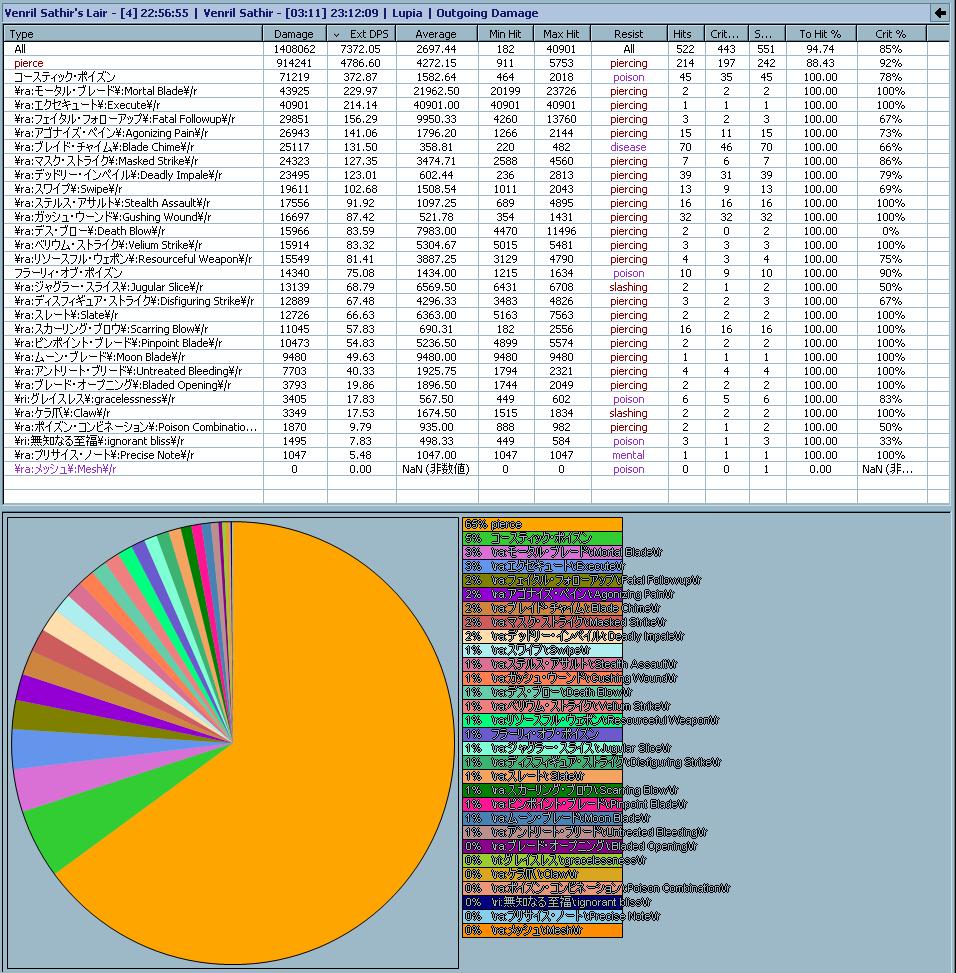The width and height of the screenshot is (956, 973).
Task: Click the orange 65% pierce legend swatch
Action: click(x=542, y=524)
